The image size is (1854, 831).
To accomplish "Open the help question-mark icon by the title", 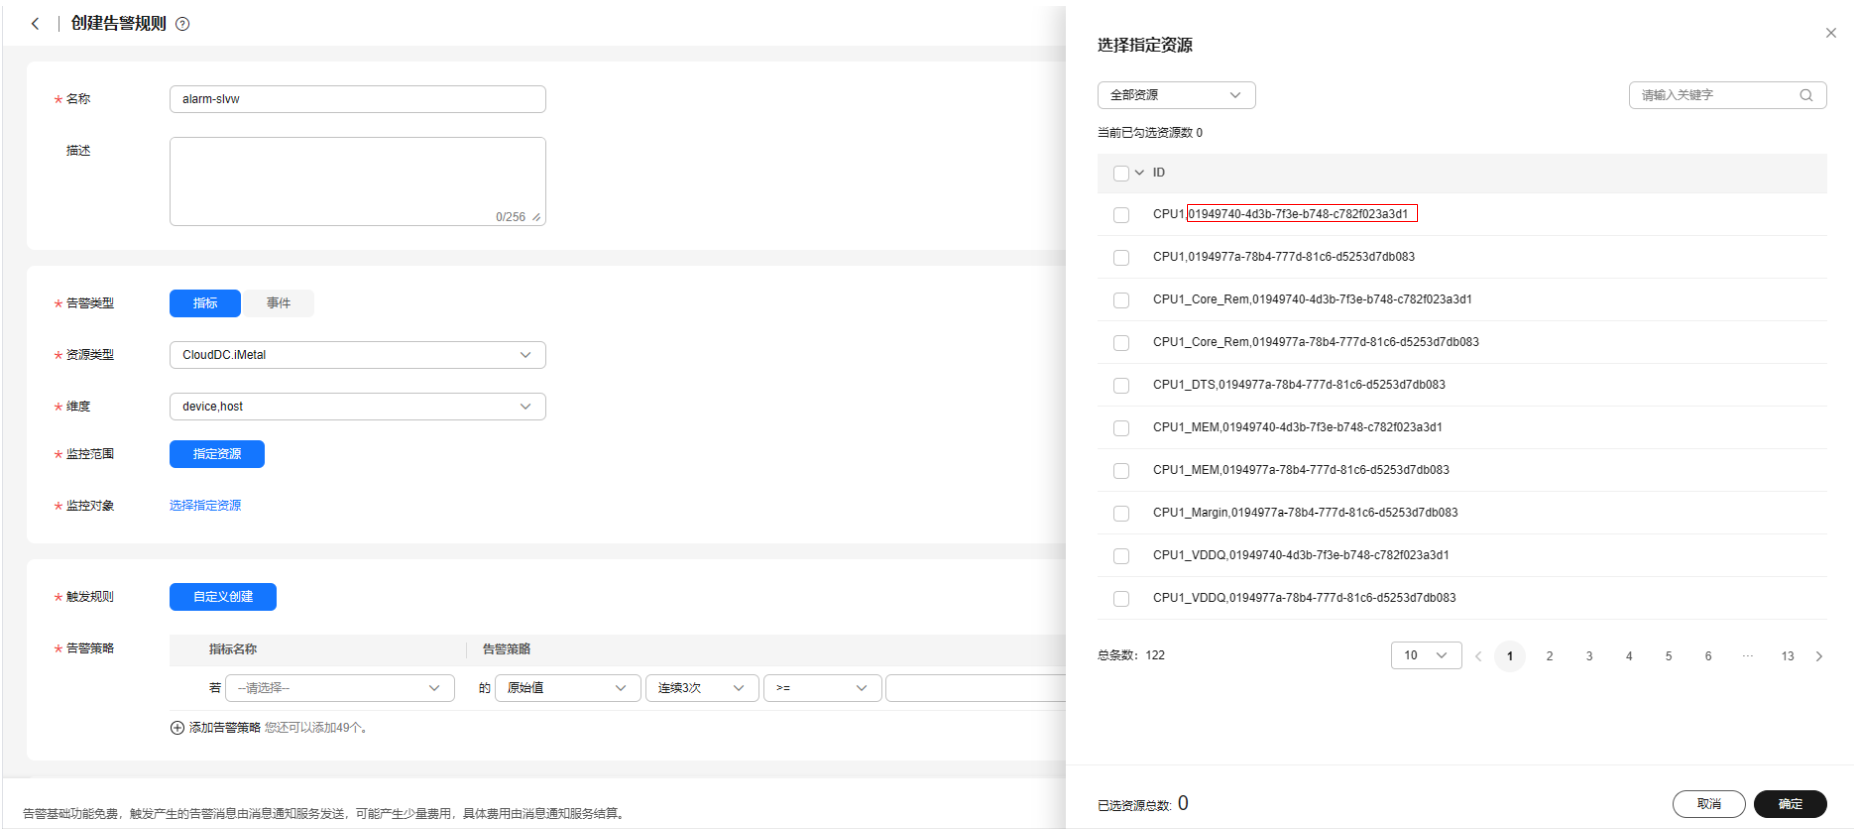I will [183, 24].
